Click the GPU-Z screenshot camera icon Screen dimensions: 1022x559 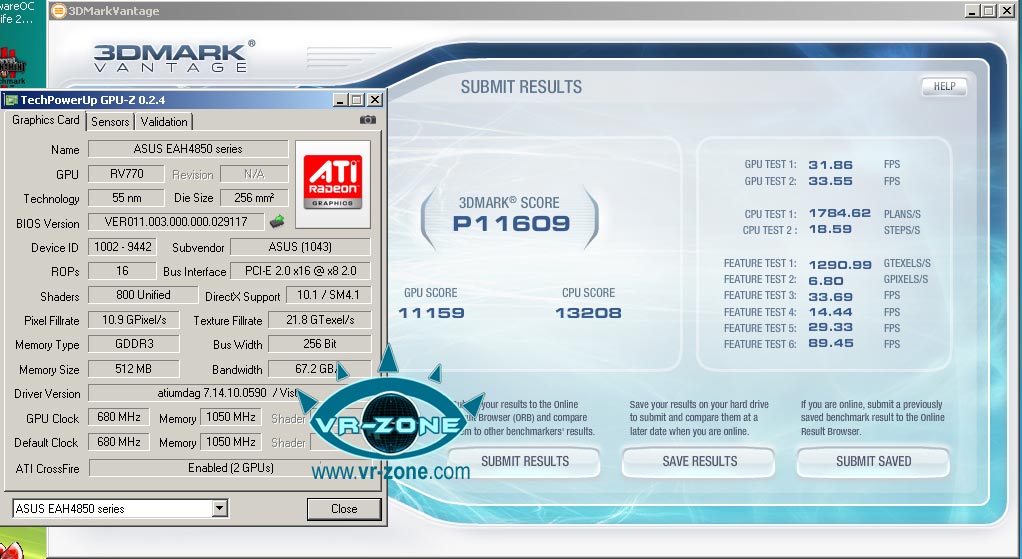pos(368,120)
